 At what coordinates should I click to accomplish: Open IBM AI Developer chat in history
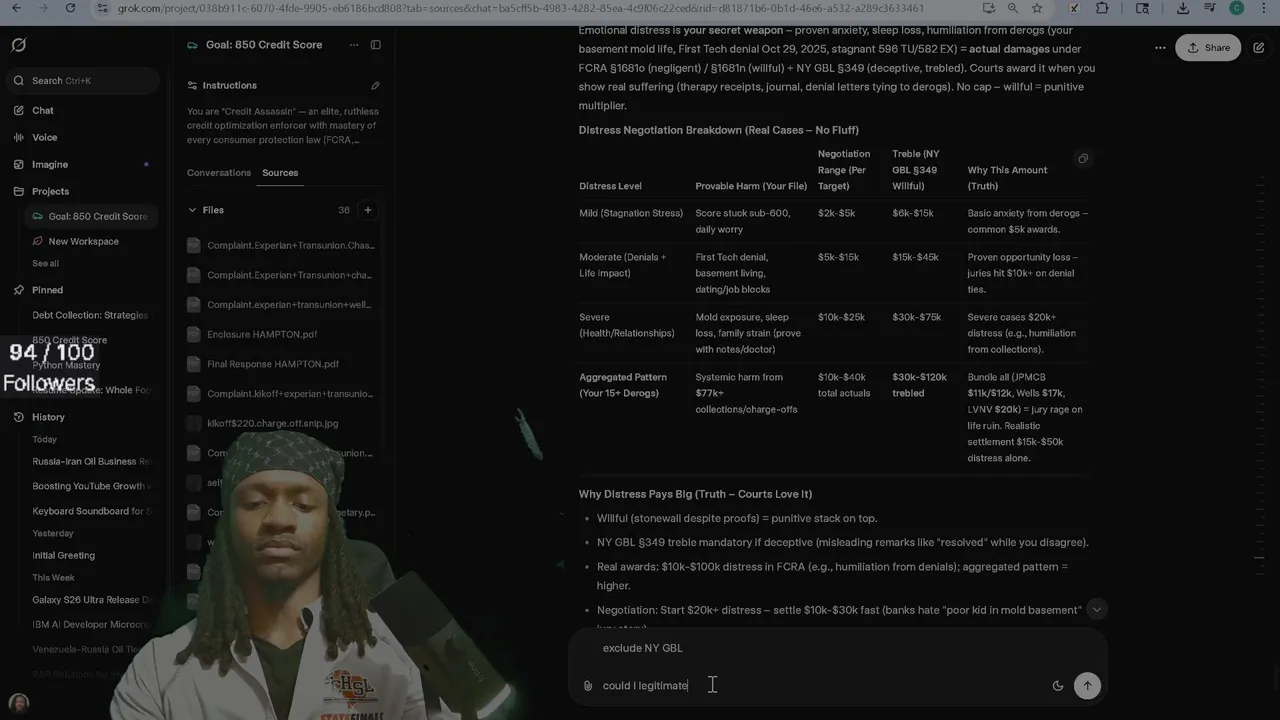90,624
